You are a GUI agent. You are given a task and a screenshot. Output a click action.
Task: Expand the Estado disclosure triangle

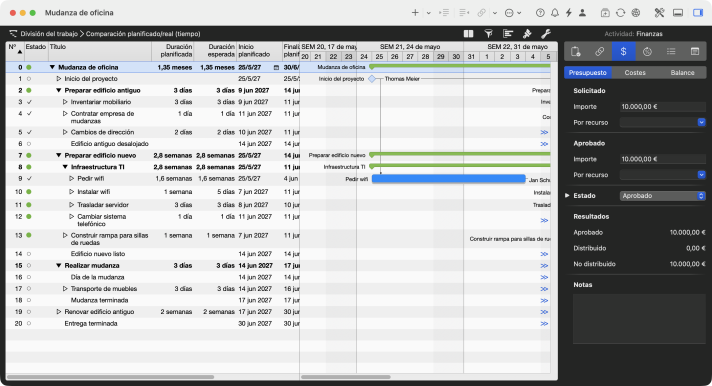point(567,195)
